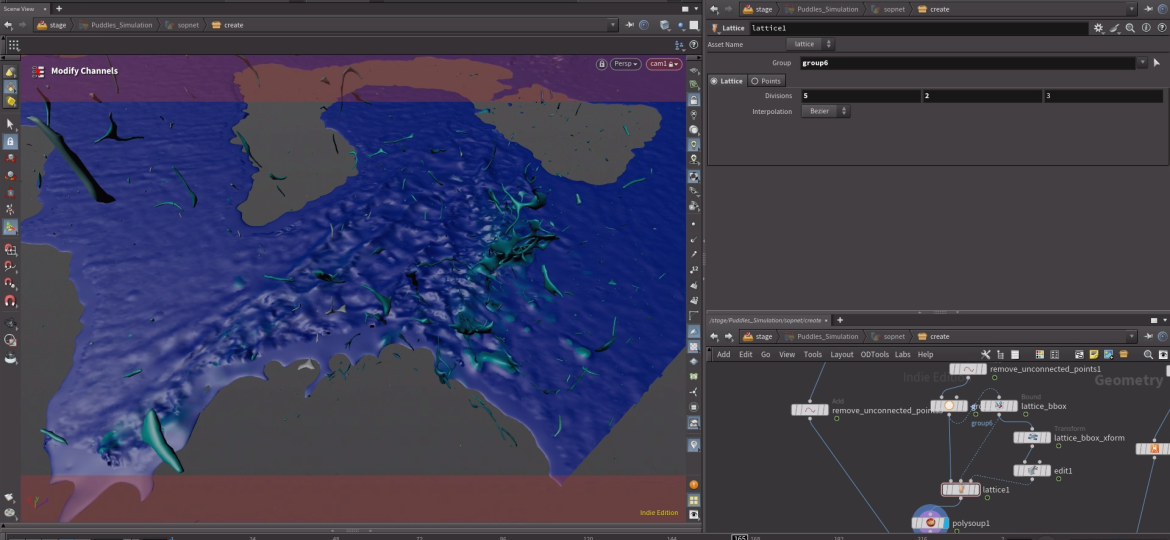
Task: Click the sopnet breadcrumb in network editor path
Action: coord(893,337)
